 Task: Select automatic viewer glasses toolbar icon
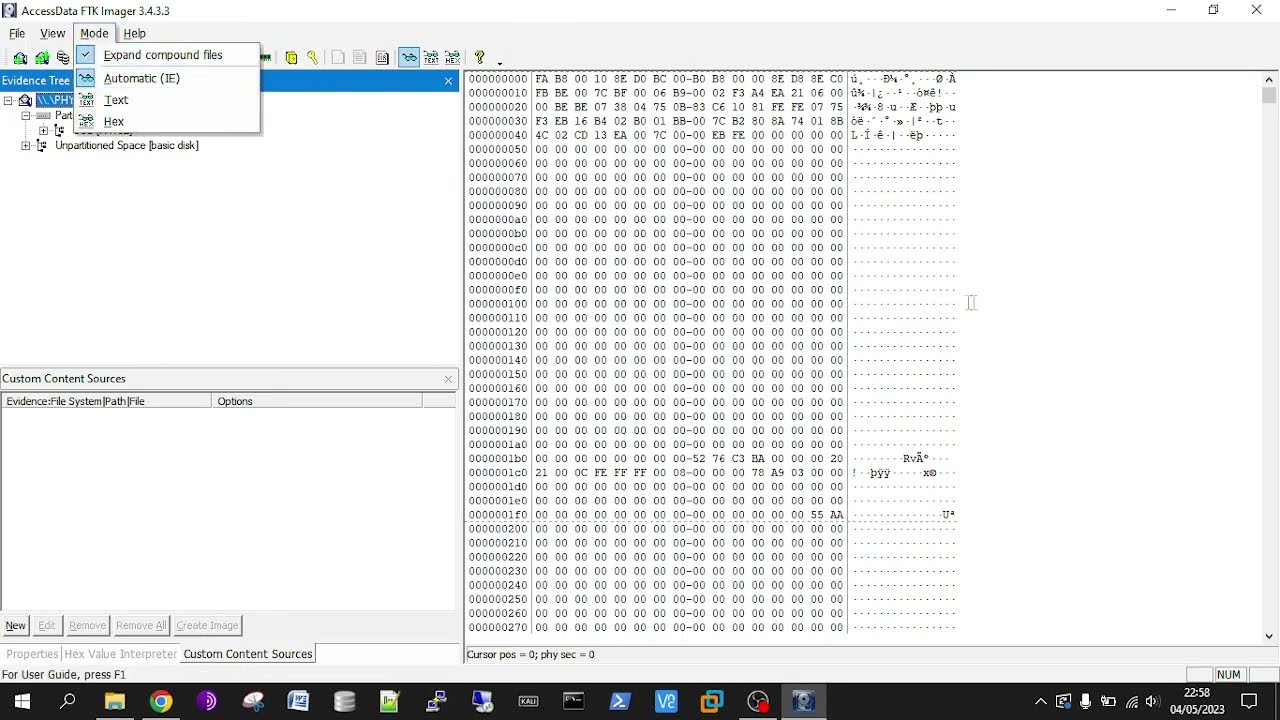pos(409,58)
